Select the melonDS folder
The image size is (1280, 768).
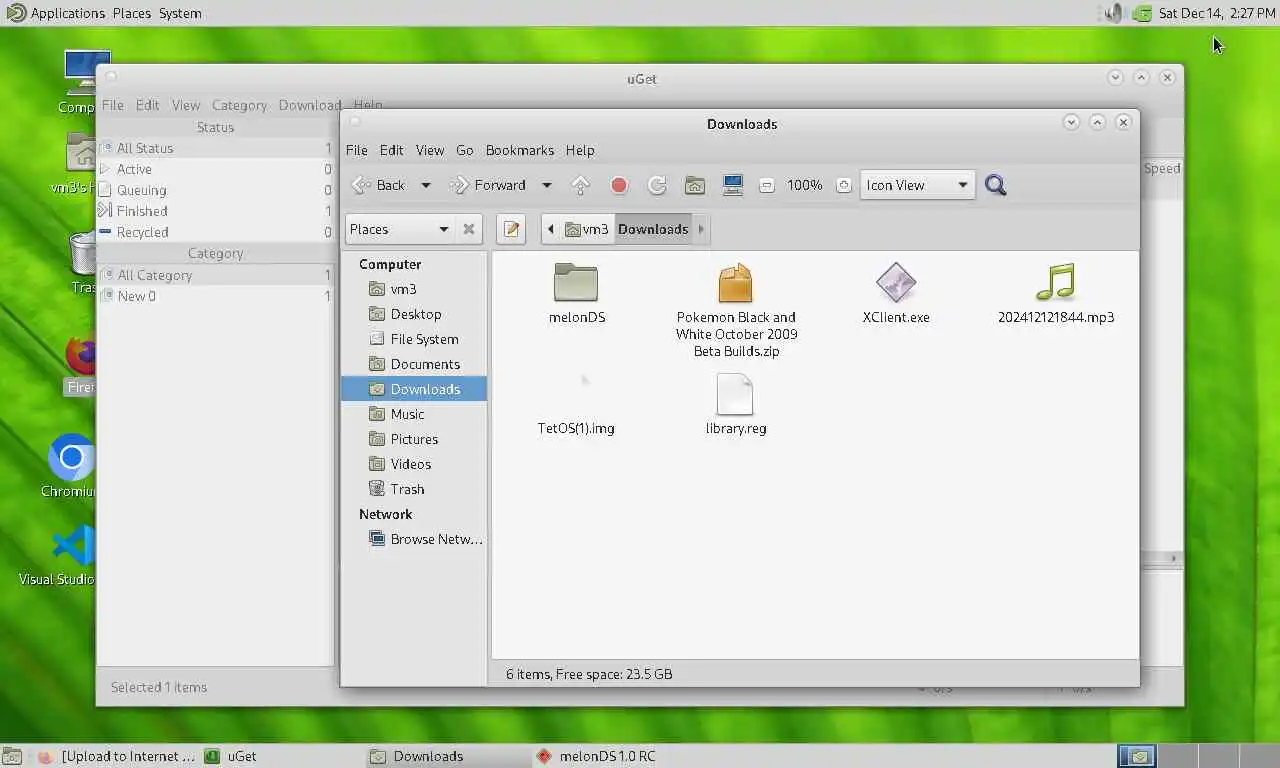point(576,294)
